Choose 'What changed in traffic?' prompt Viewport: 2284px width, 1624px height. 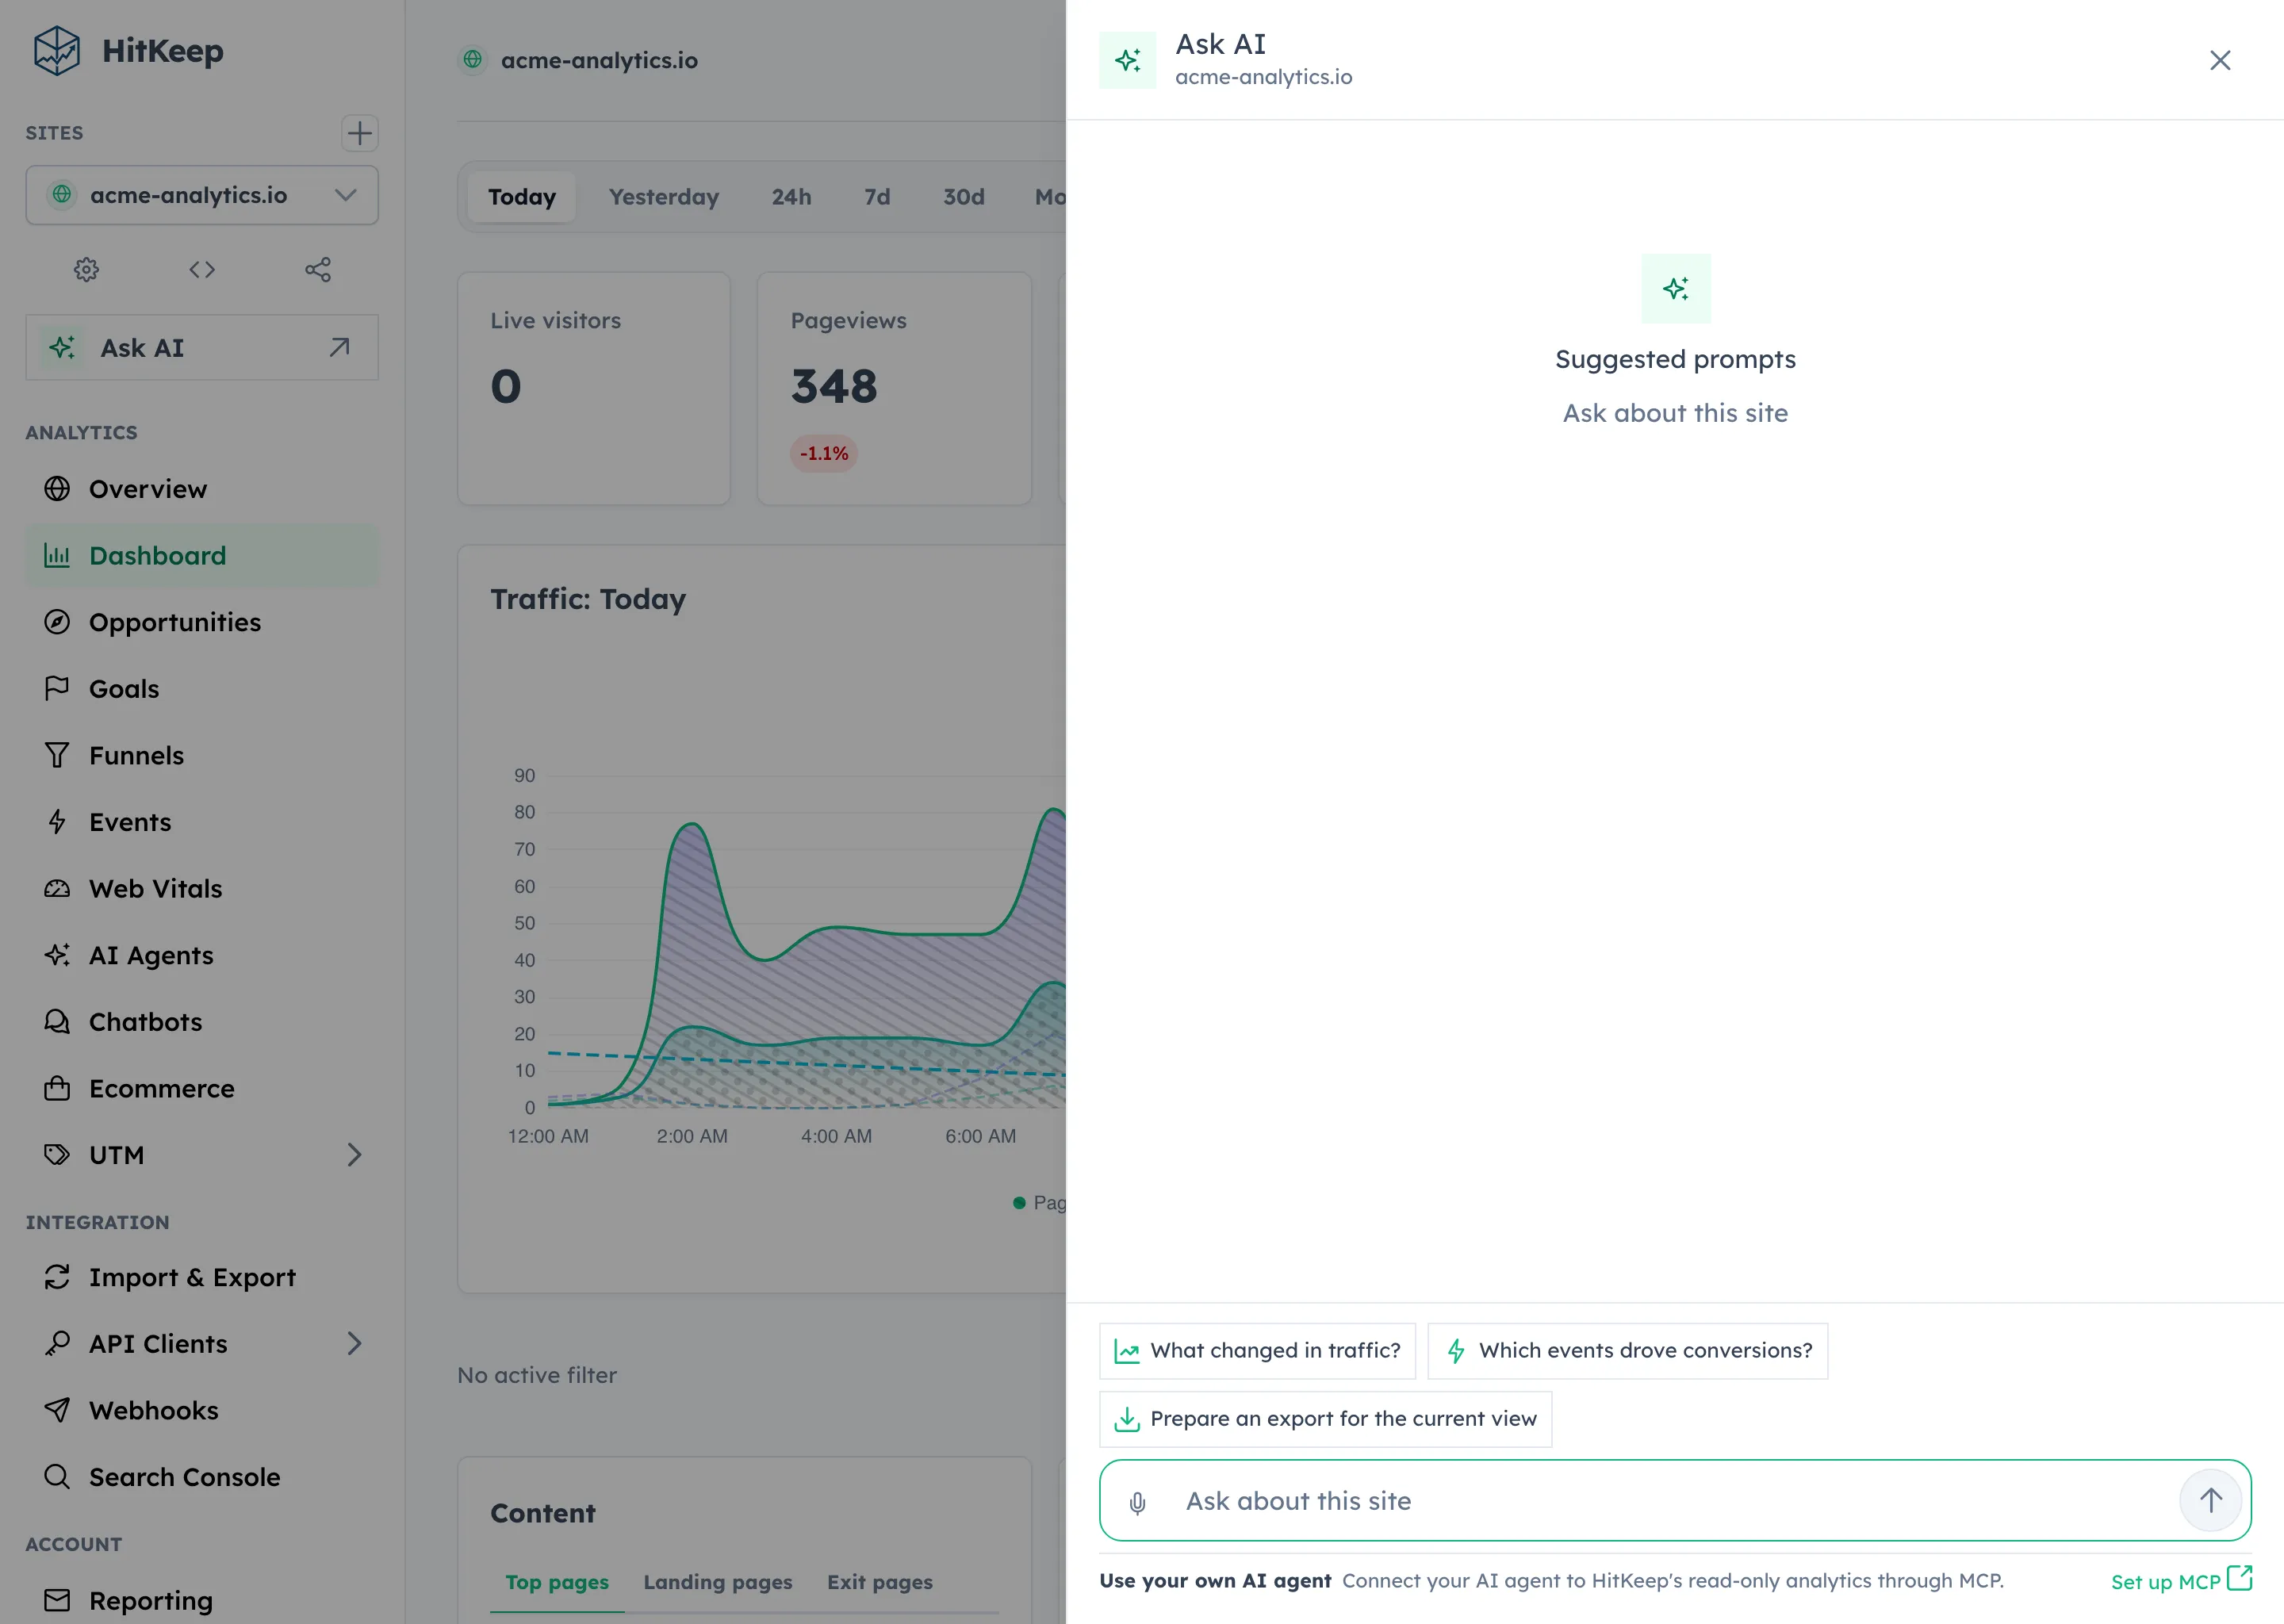tap(1257, 1351)
